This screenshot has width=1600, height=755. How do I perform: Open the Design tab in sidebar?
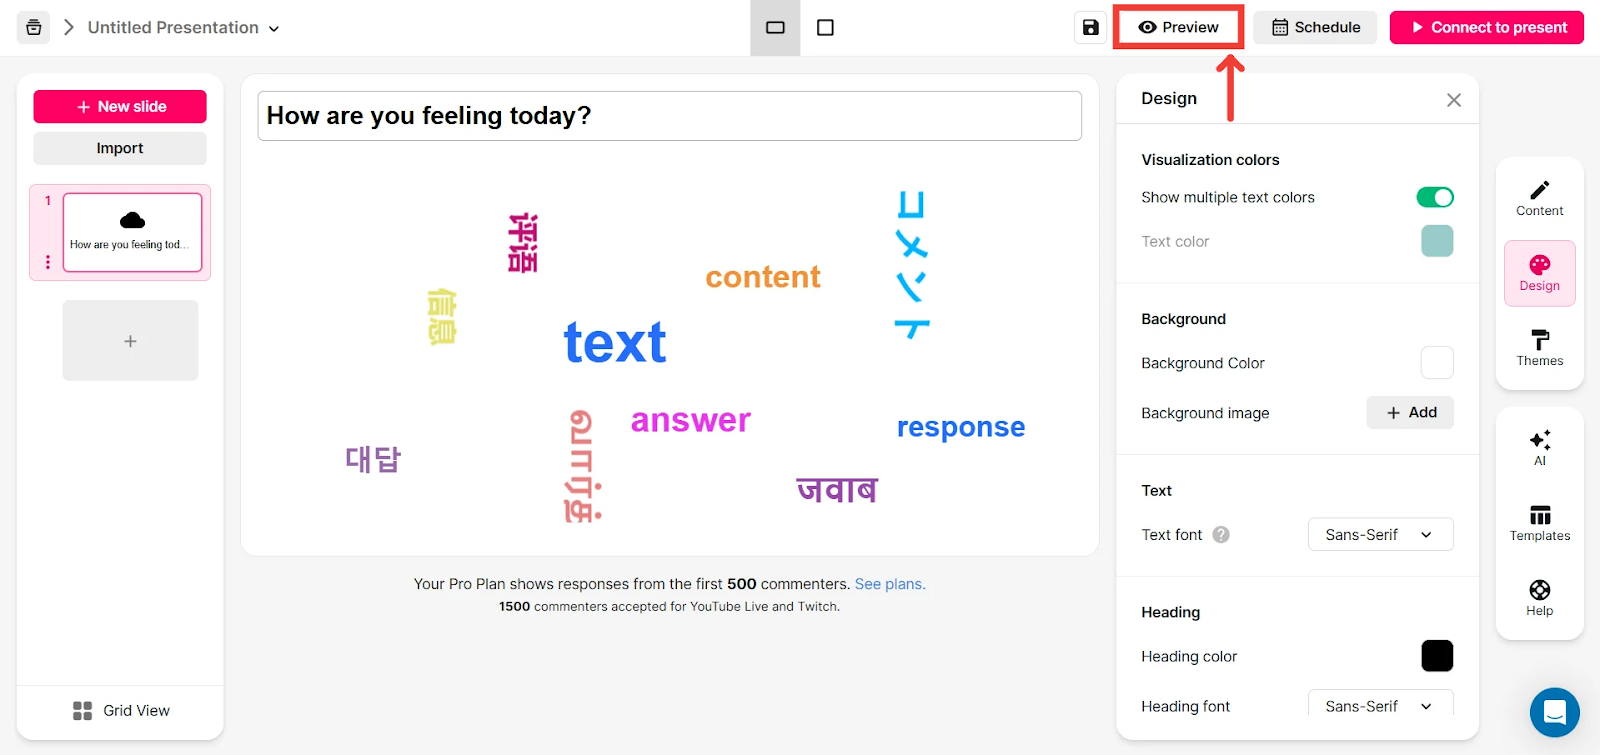(1540, 273)
